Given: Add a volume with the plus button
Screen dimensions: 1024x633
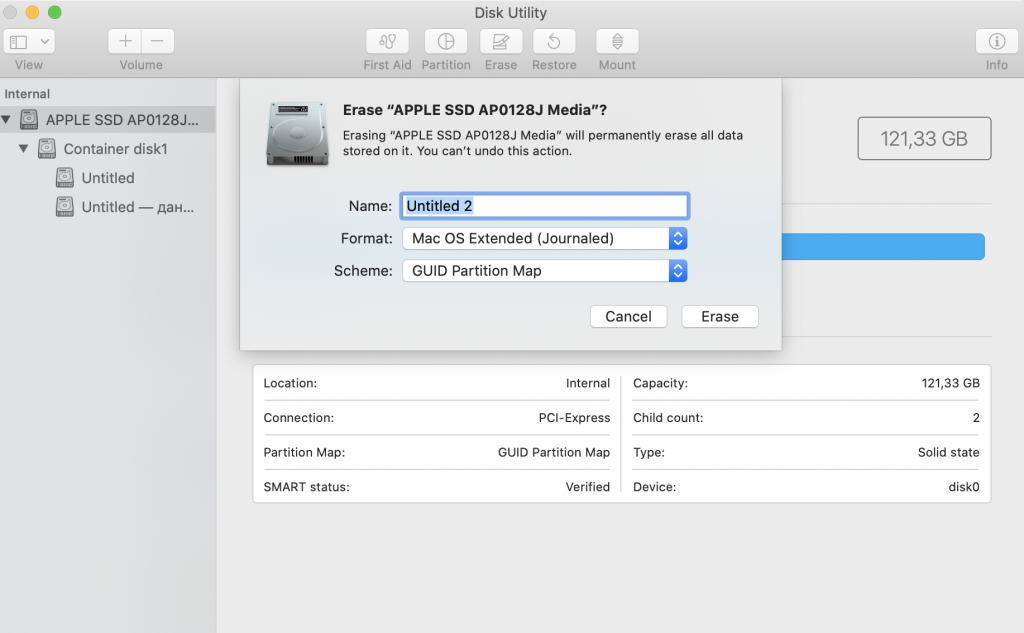Looking at the screenshot, I should point(125,41).
